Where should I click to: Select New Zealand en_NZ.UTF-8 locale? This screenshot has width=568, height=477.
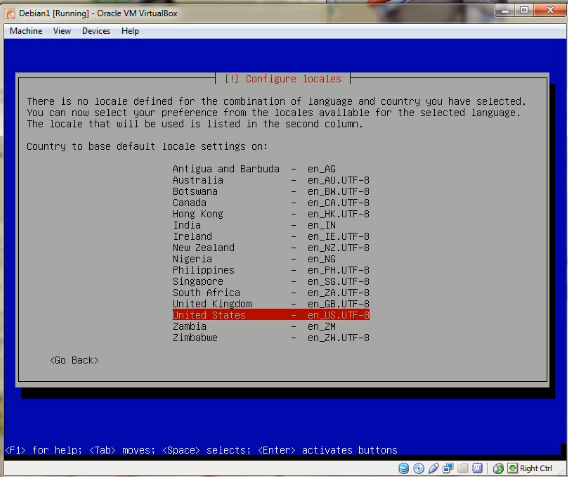[271, 247]
